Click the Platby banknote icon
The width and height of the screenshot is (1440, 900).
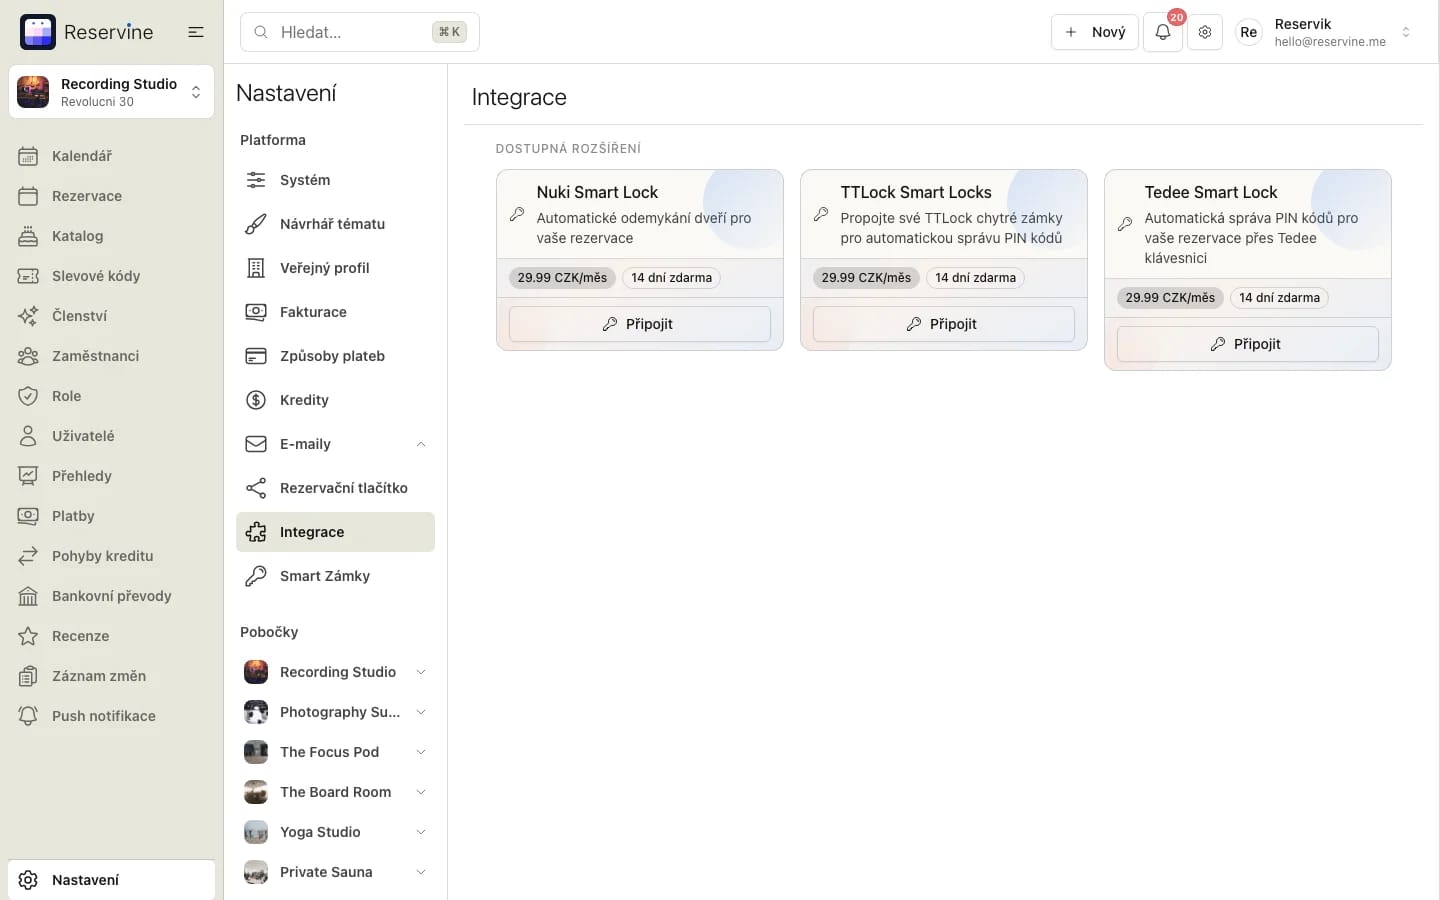tap(28, 516)
